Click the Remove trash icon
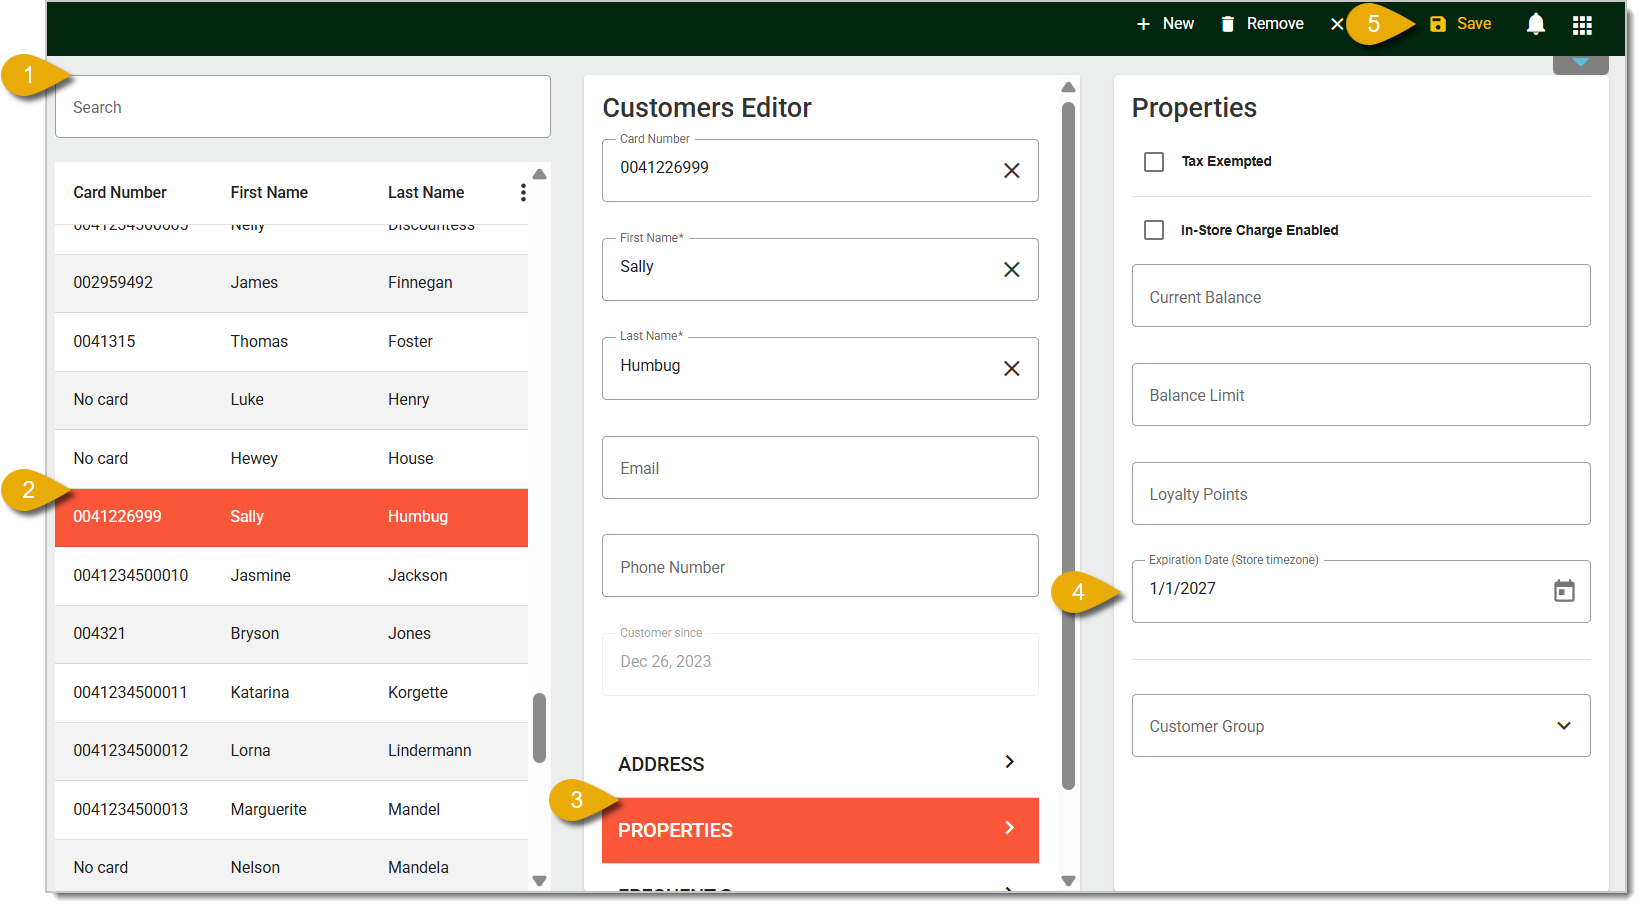The height and width of the screenshot is (908, 1642). tap(1227, 24)
